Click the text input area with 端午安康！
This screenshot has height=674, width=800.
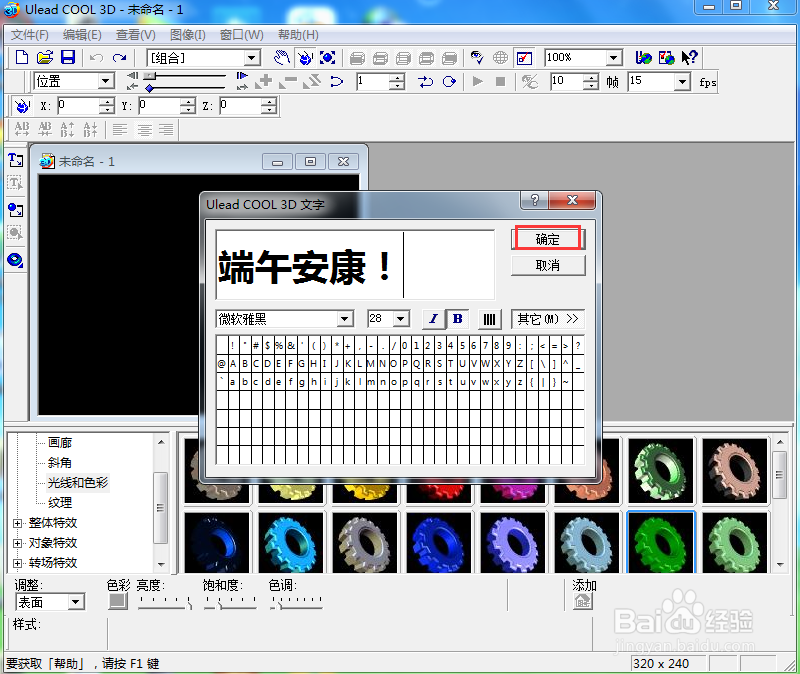355,264
